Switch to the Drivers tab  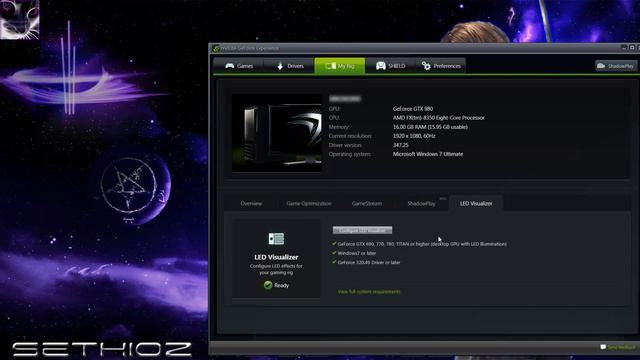[x=289, y=66]
